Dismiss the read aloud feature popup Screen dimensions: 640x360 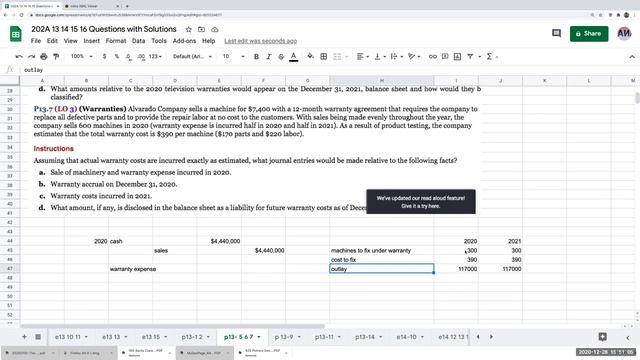point(421,202)
